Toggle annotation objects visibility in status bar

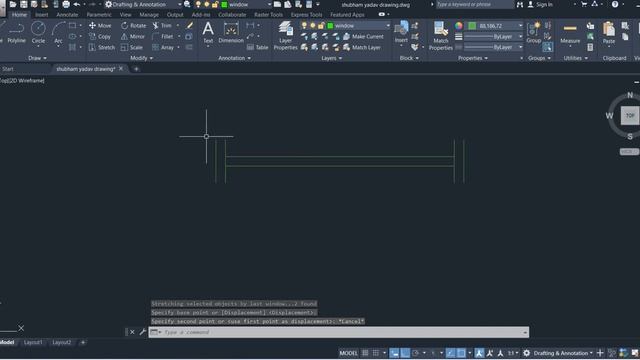point(479,353)
